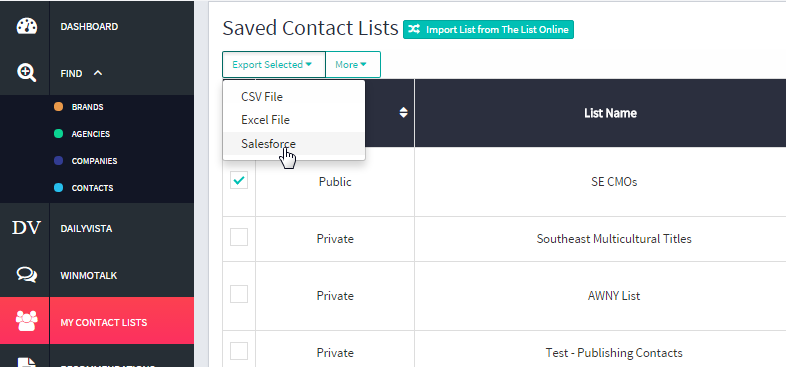Viewport: 786px width, 367px height.
Task: Click the orange Brands dot
Action: click(x=58, y=107)
